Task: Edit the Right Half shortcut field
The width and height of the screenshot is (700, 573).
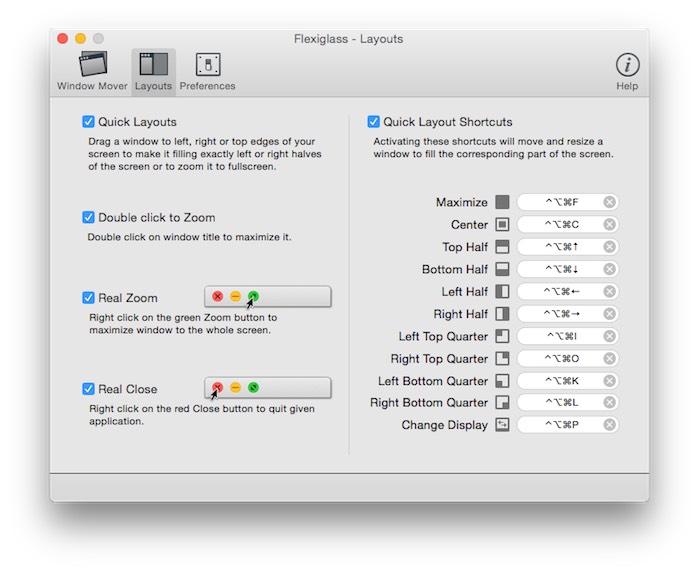Action: click(567, 314)
